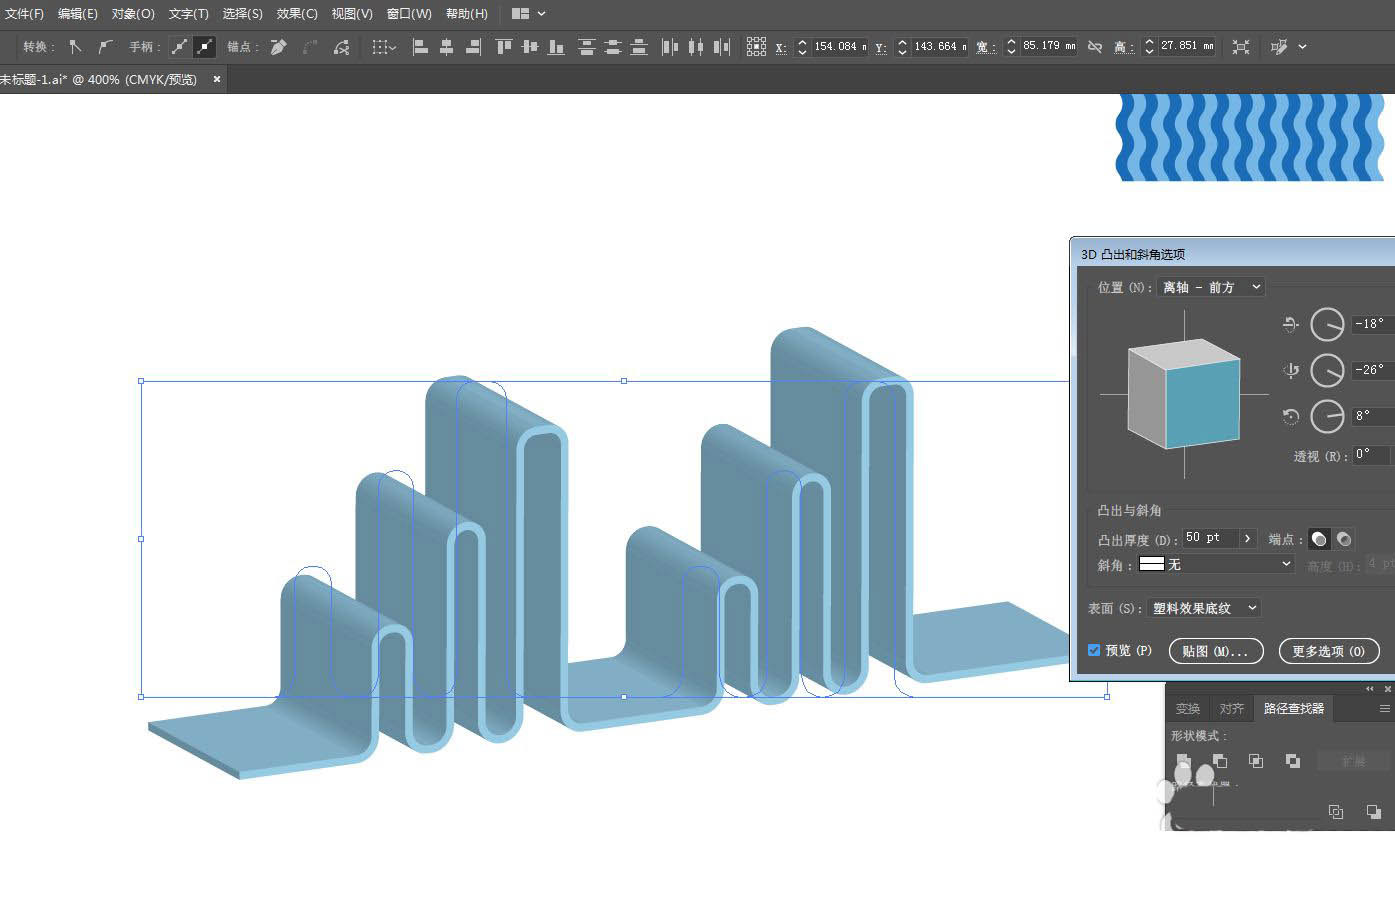The width and height of the screenshot is (1395, 910).
Task: Open the select similar options dropdown arrow
Action: tap(1302, 47)
